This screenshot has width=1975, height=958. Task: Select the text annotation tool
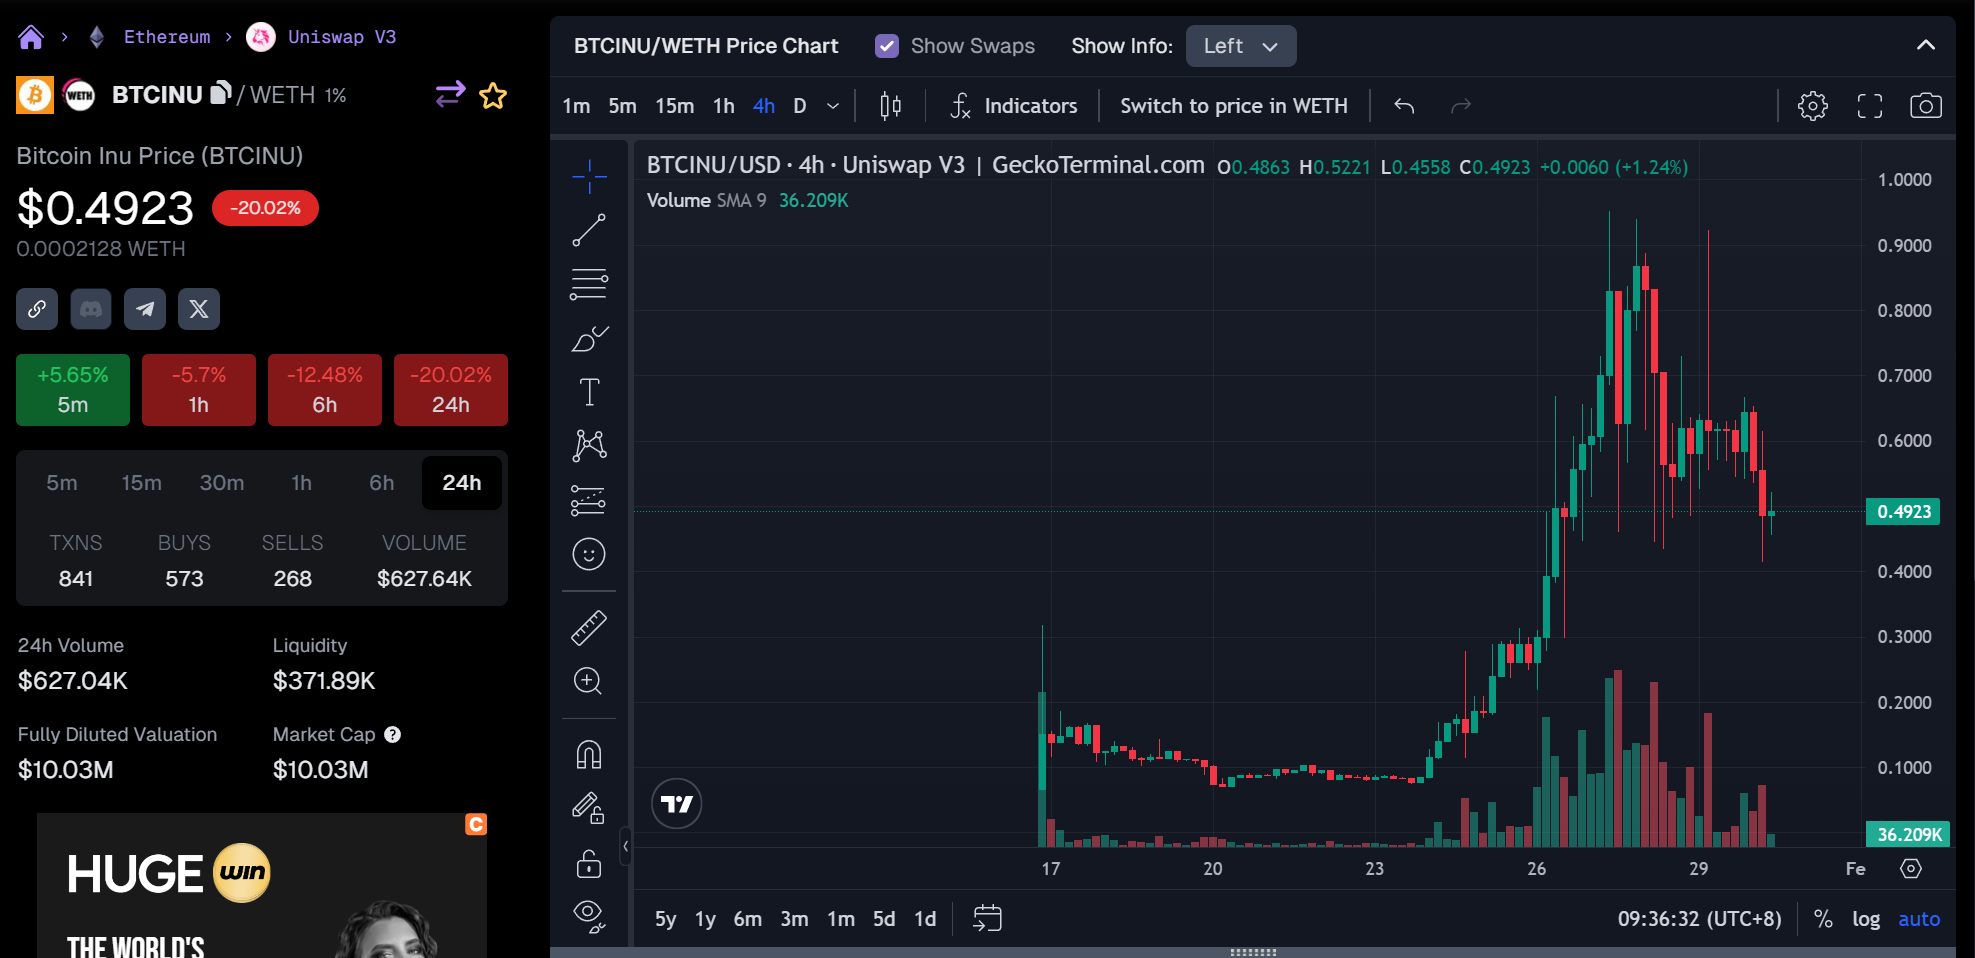tap(589, 392)
